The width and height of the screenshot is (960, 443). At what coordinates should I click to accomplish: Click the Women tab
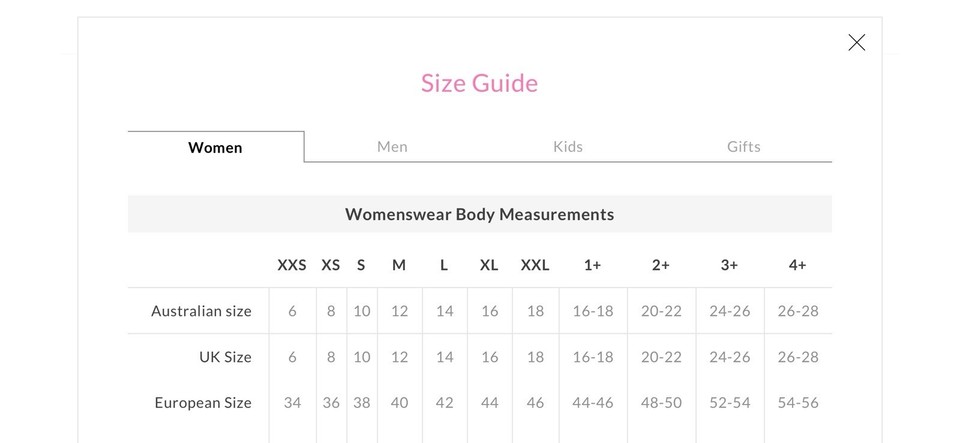tap(215, 147)
